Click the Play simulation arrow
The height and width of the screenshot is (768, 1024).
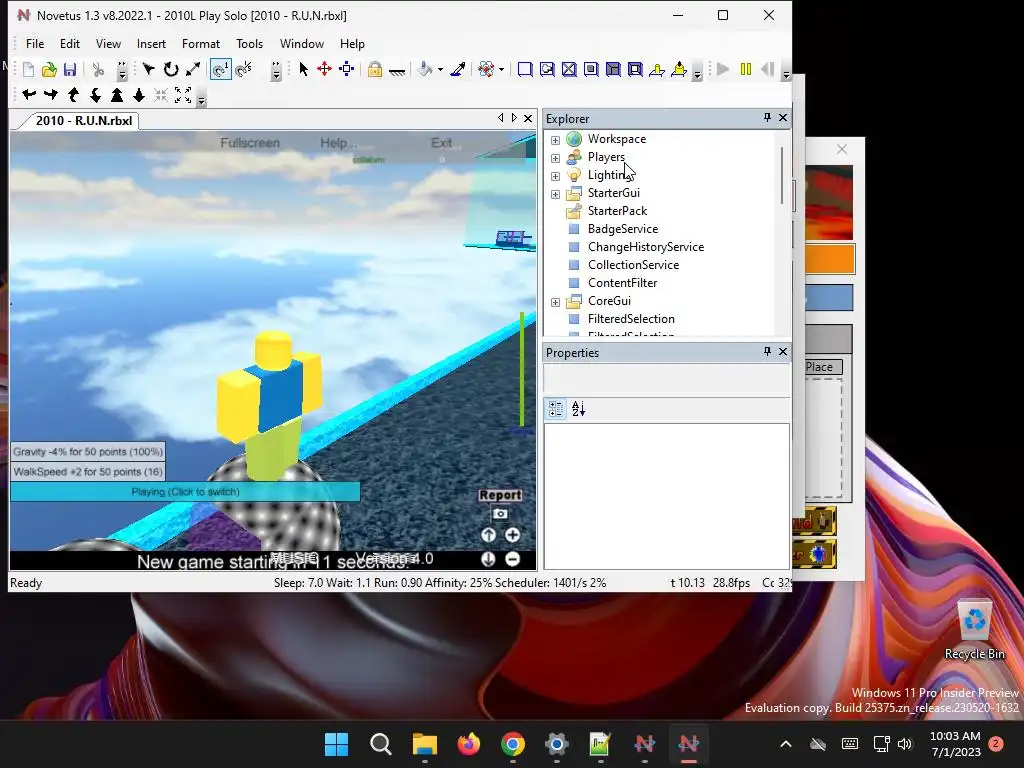point(723,69)
